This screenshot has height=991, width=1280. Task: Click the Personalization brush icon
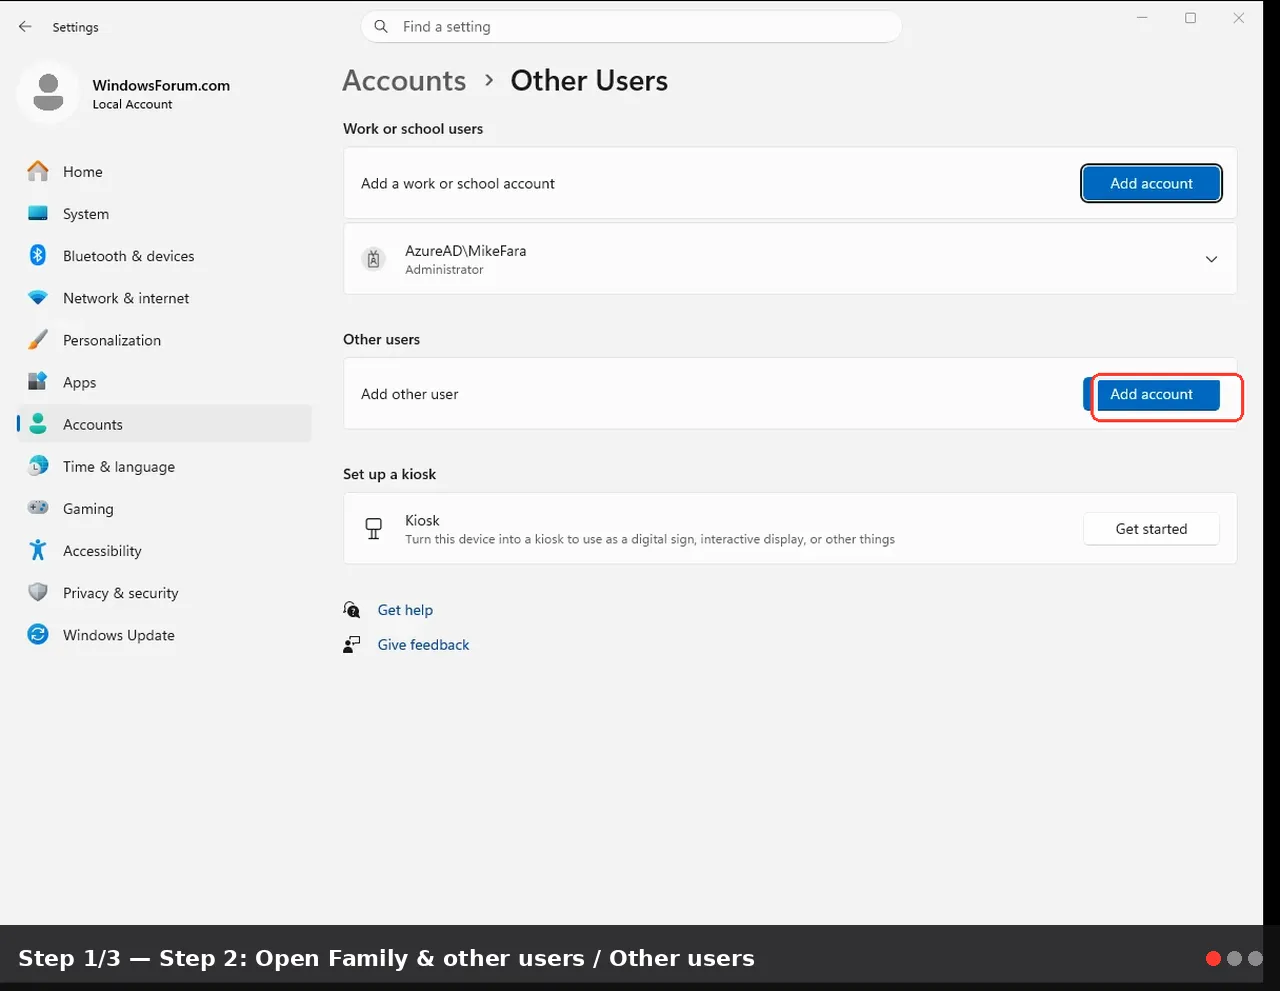pos(38,340)
